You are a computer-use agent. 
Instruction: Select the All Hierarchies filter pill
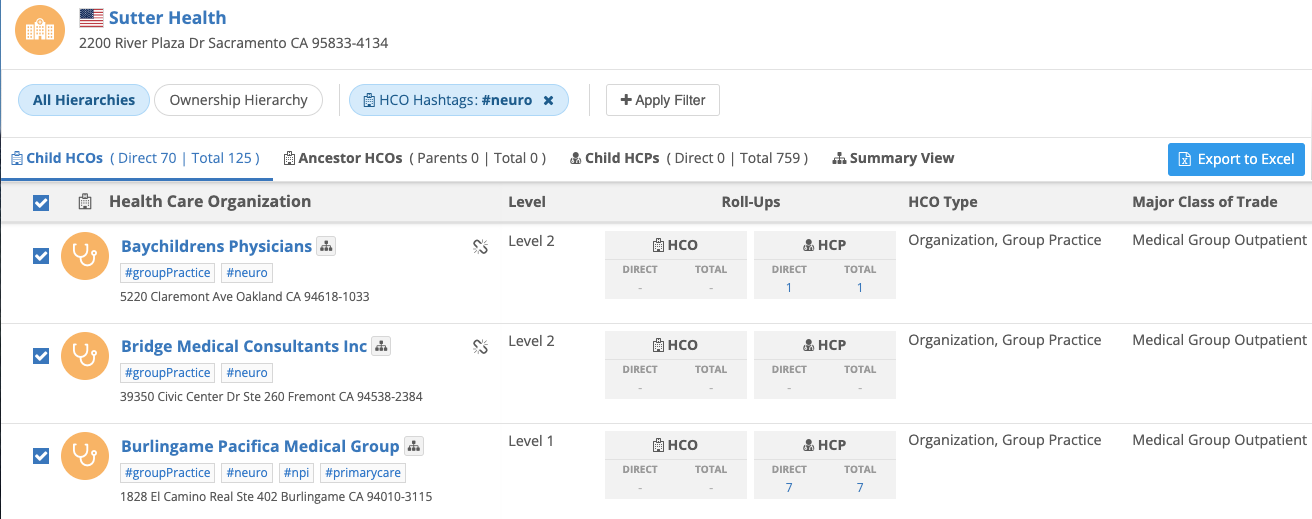pos(84,100)
